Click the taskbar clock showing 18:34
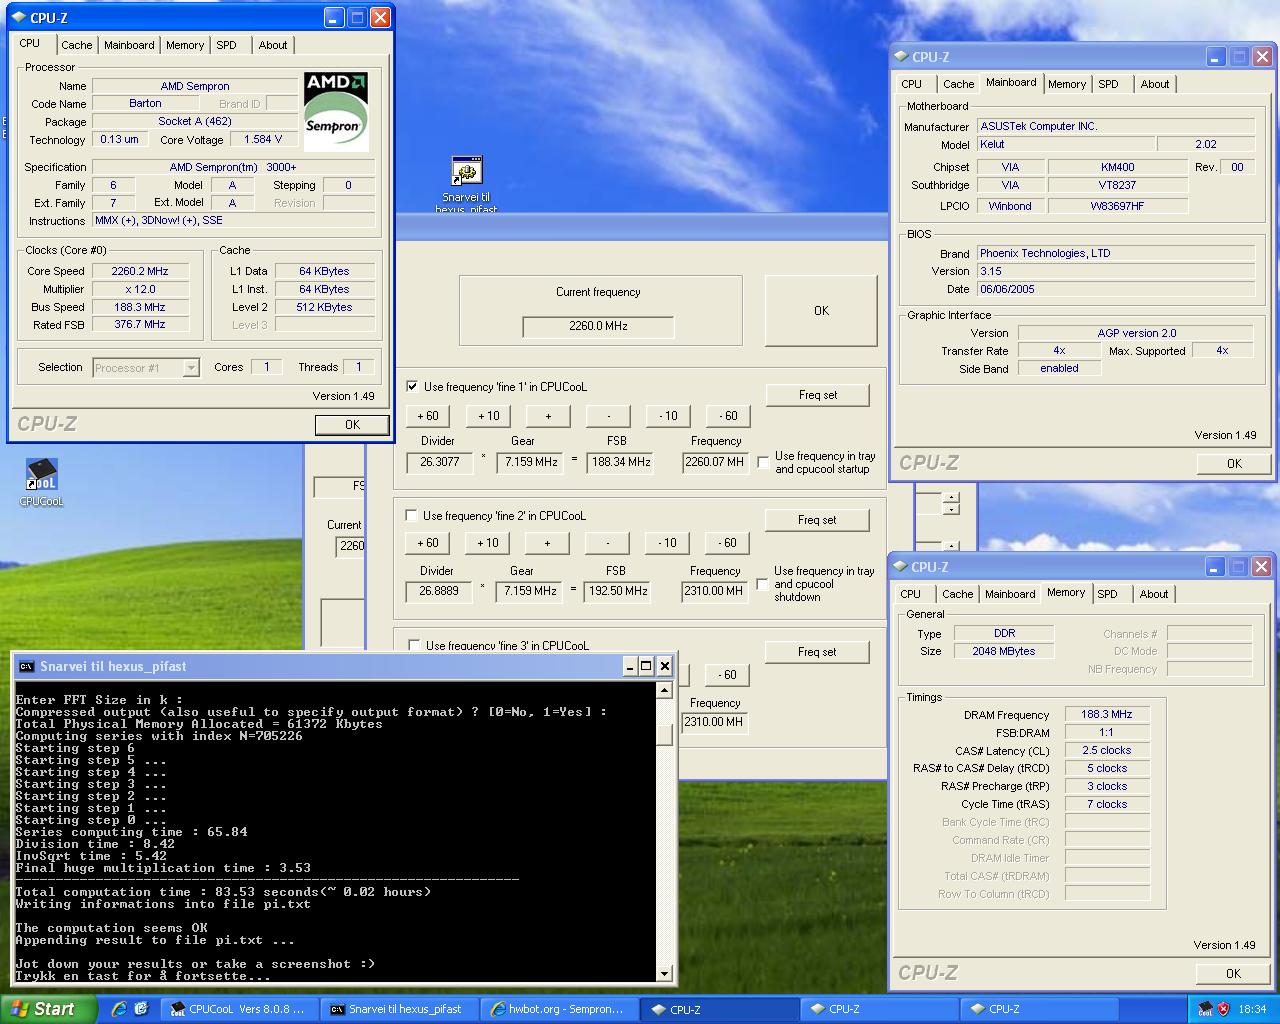 pyautogui.click(x=1252, y=1009)
